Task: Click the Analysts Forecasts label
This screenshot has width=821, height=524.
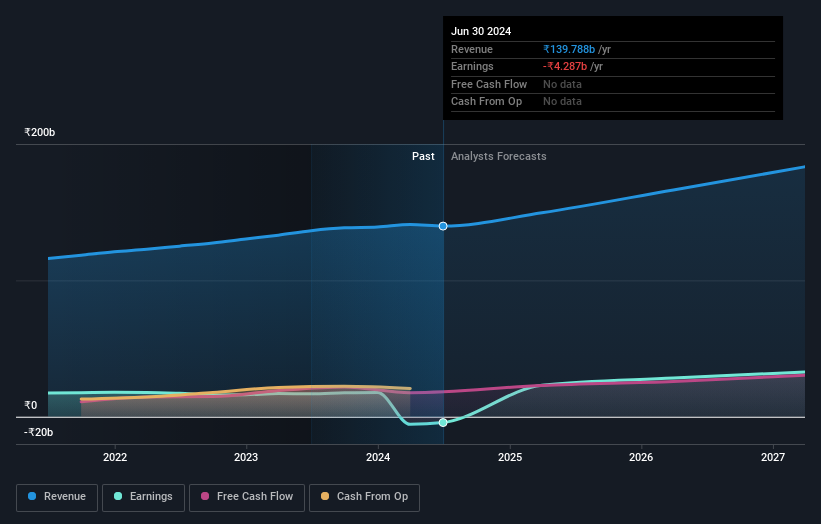Action: pos(498,157)
